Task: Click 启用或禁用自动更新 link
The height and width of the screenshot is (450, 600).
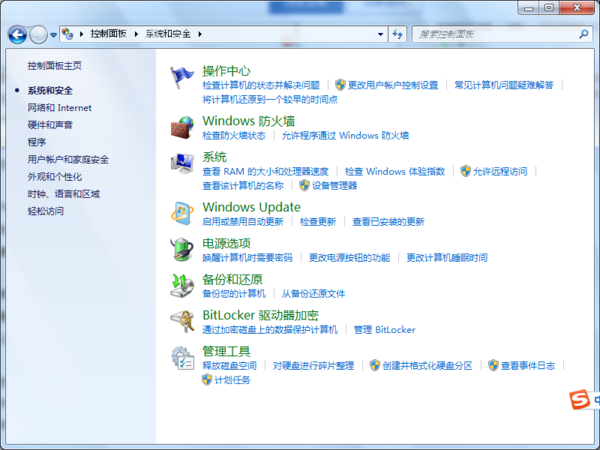Action: click(243, 222)
